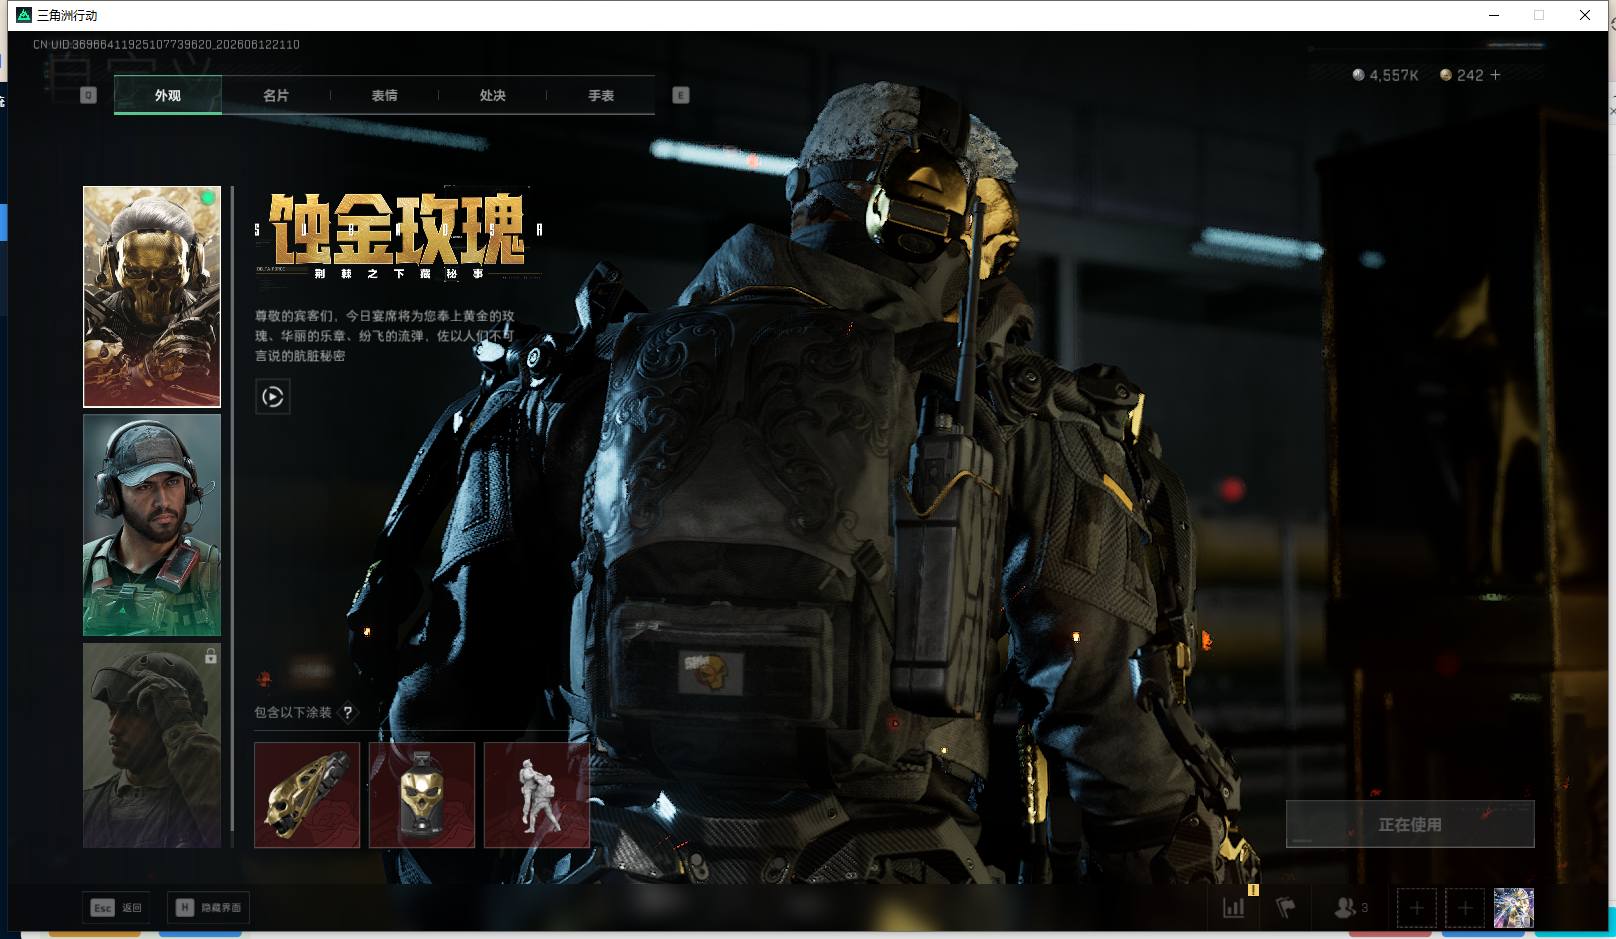Screen dimensions: 1616x939
Task: Click the skin description paragraph text
Action: pyautogui.click(x=385, y=336)
